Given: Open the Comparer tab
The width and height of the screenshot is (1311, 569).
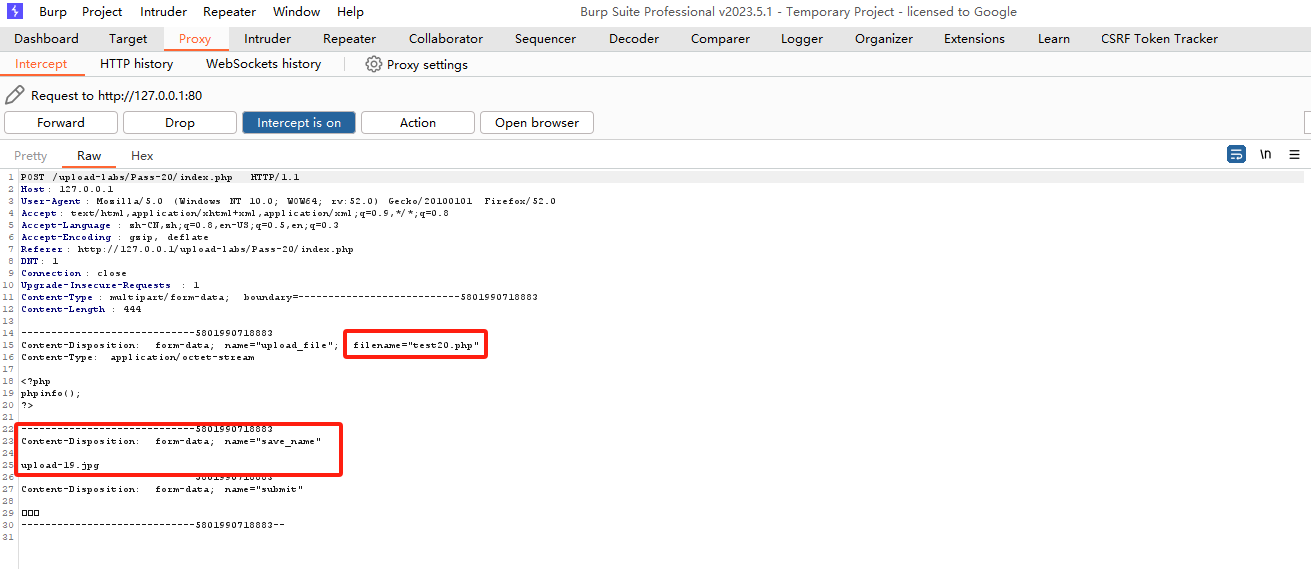Looking at the screenshot, I should [x=720, y=39].
